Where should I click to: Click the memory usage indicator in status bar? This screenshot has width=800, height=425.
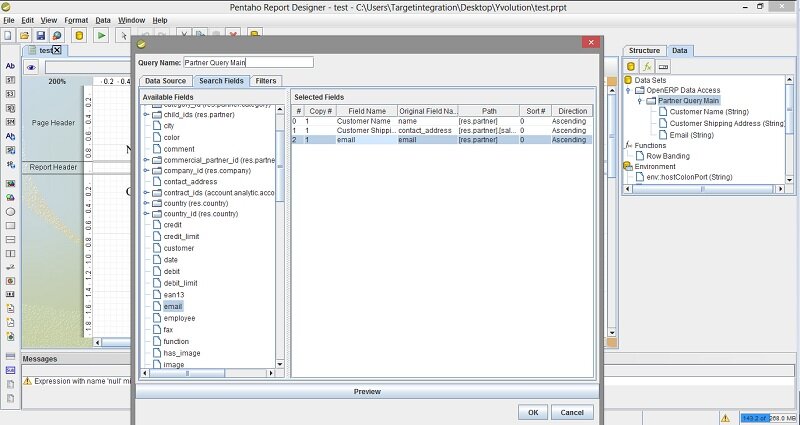768,418
